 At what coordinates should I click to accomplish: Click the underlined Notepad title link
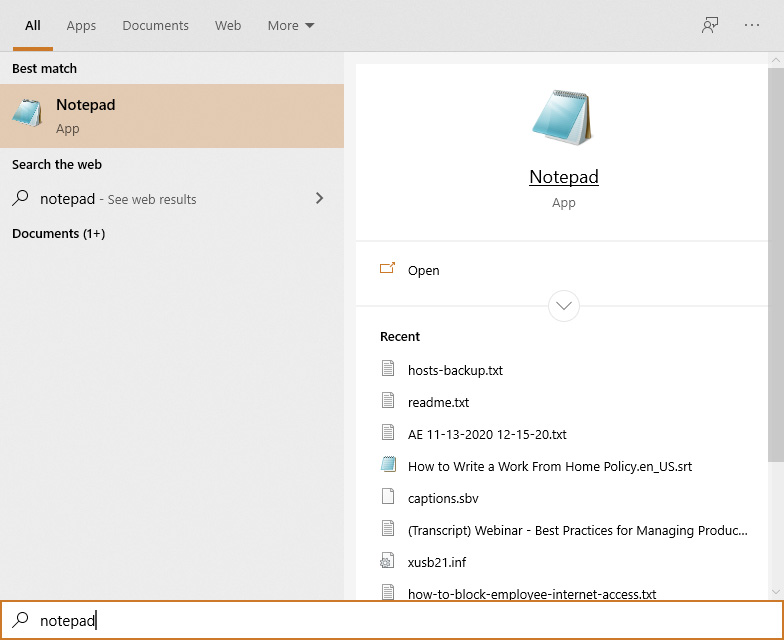pyautogui.click(x=564, y=177)
